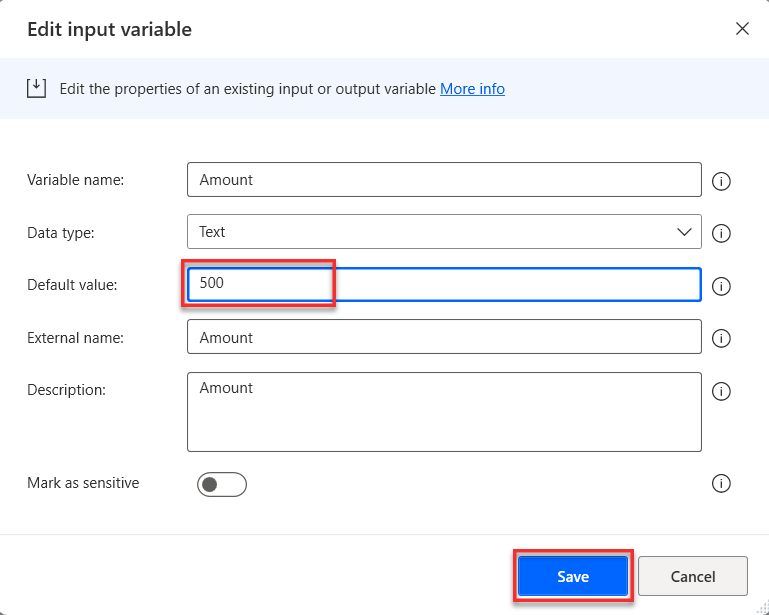
Task: Close the Edit input variable dialog
Action: click(x=742, y=29)
